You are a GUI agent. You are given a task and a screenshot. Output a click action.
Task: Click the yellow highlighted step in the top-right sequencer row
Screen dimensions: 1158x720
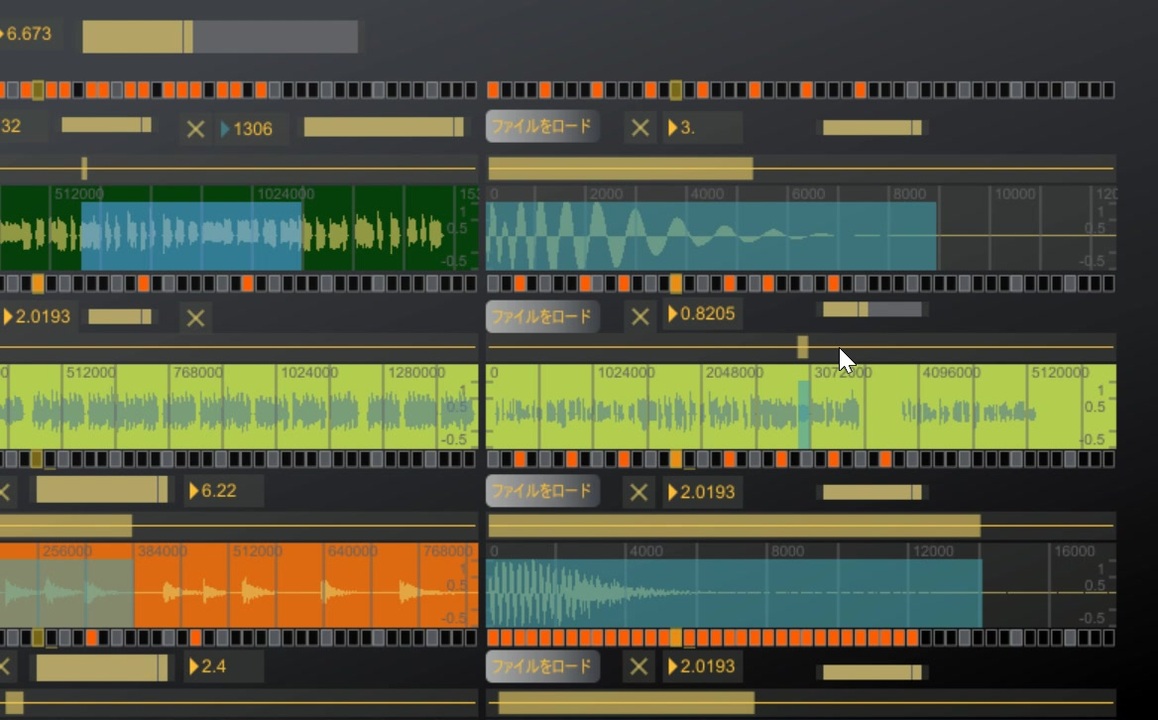click(x=676, y=90)
